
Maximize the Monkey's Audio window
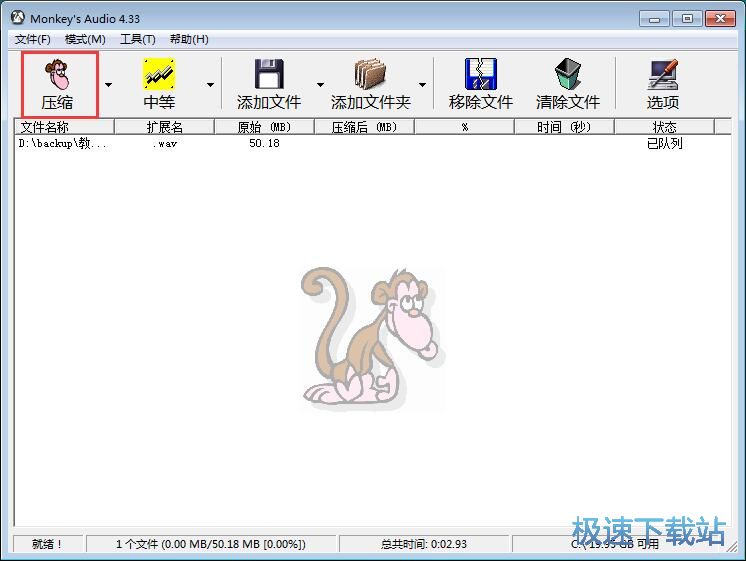pyautogui.click(x=687, y=19)
